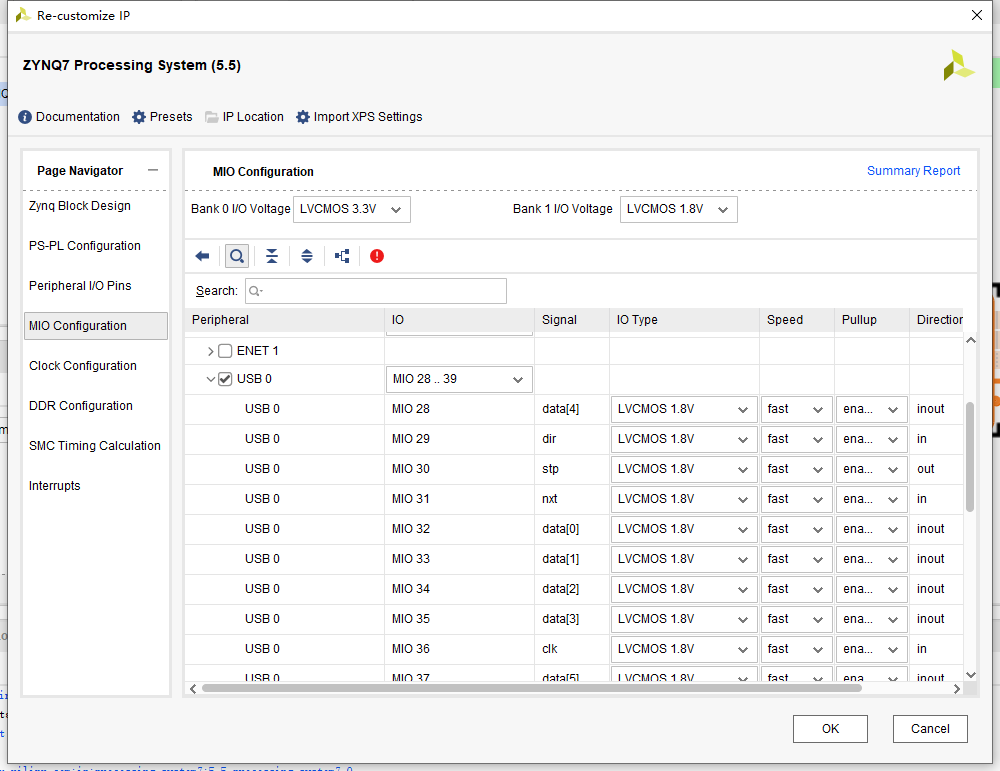Select the stp signal cell
The width and height of the screenshot is (1000, 771).
pyautogui.click(x=572, y=469)
